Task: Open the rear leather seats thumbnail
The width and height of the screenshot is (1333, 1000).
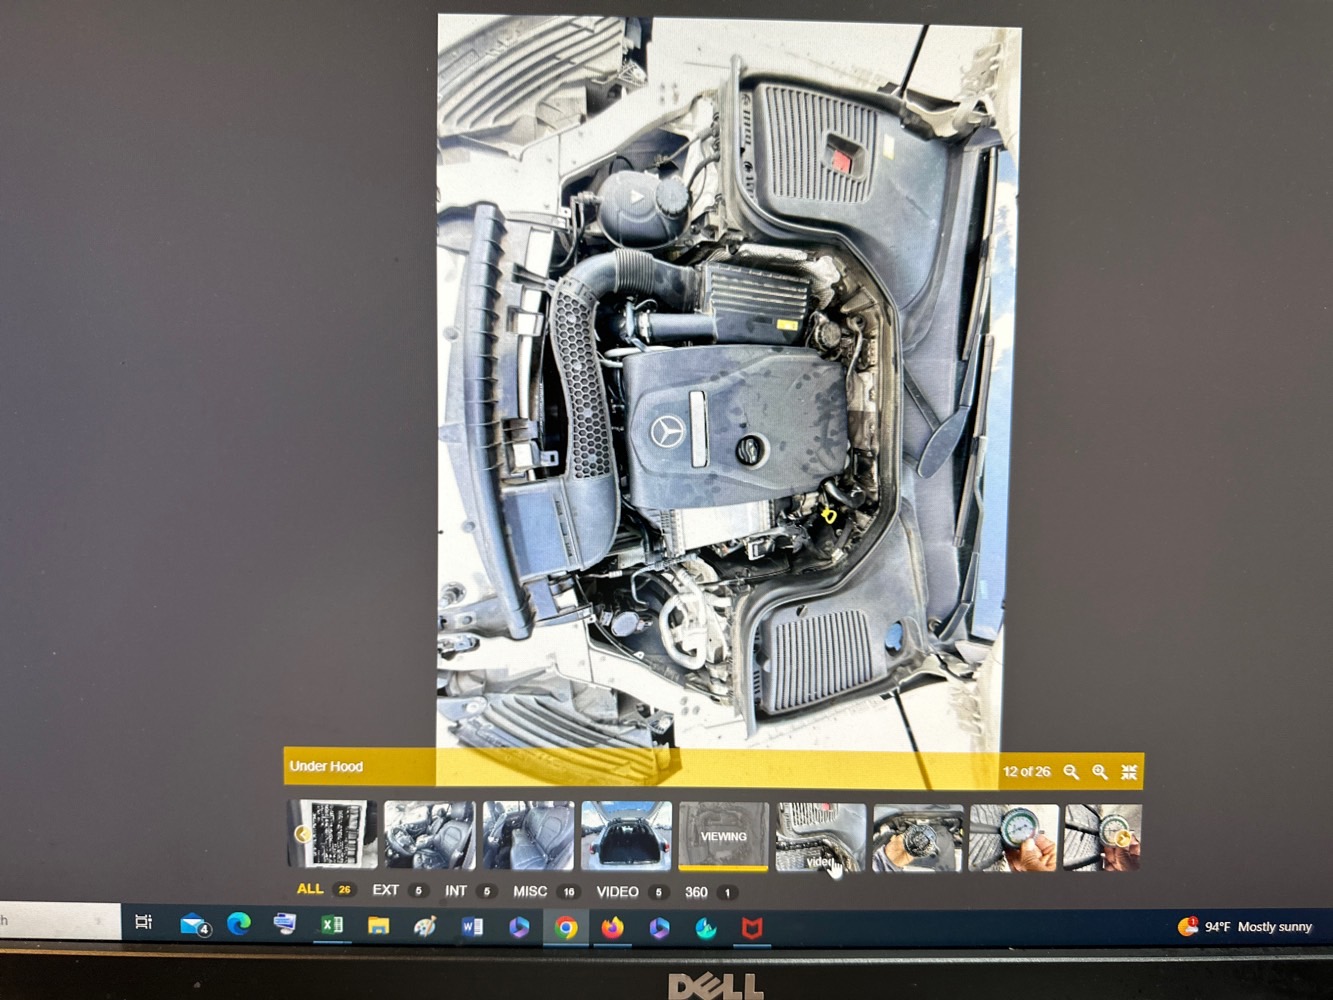Action: (528, 836)
